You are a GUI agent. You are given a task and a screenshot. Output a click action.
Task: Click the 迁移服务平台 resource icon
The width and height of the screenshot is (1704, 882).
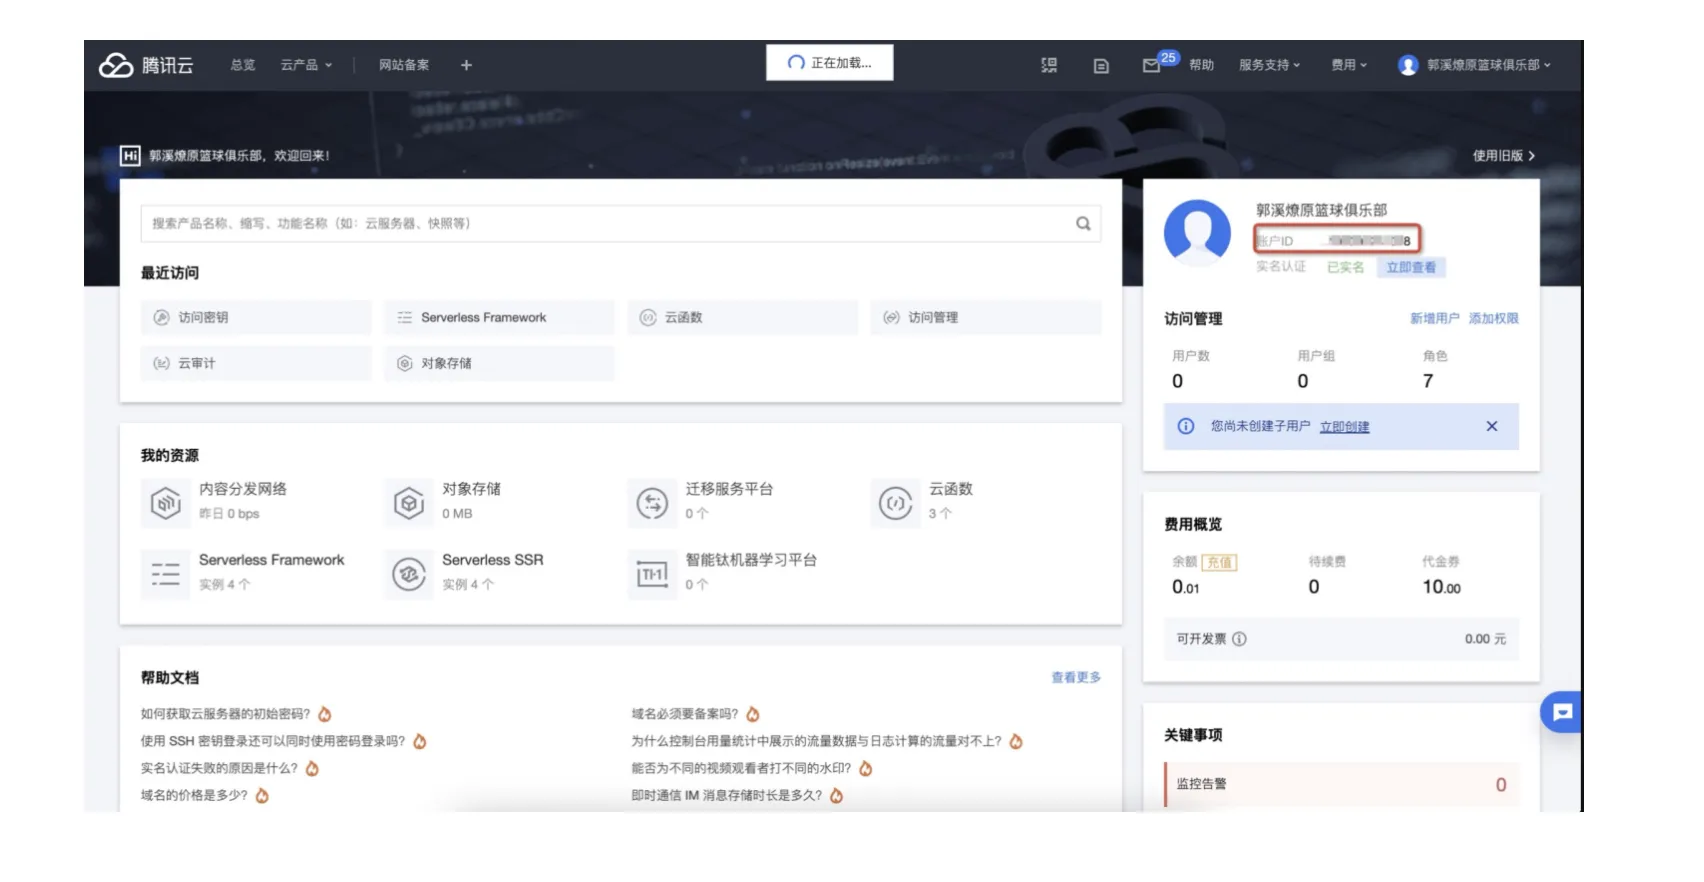(652, 502)
